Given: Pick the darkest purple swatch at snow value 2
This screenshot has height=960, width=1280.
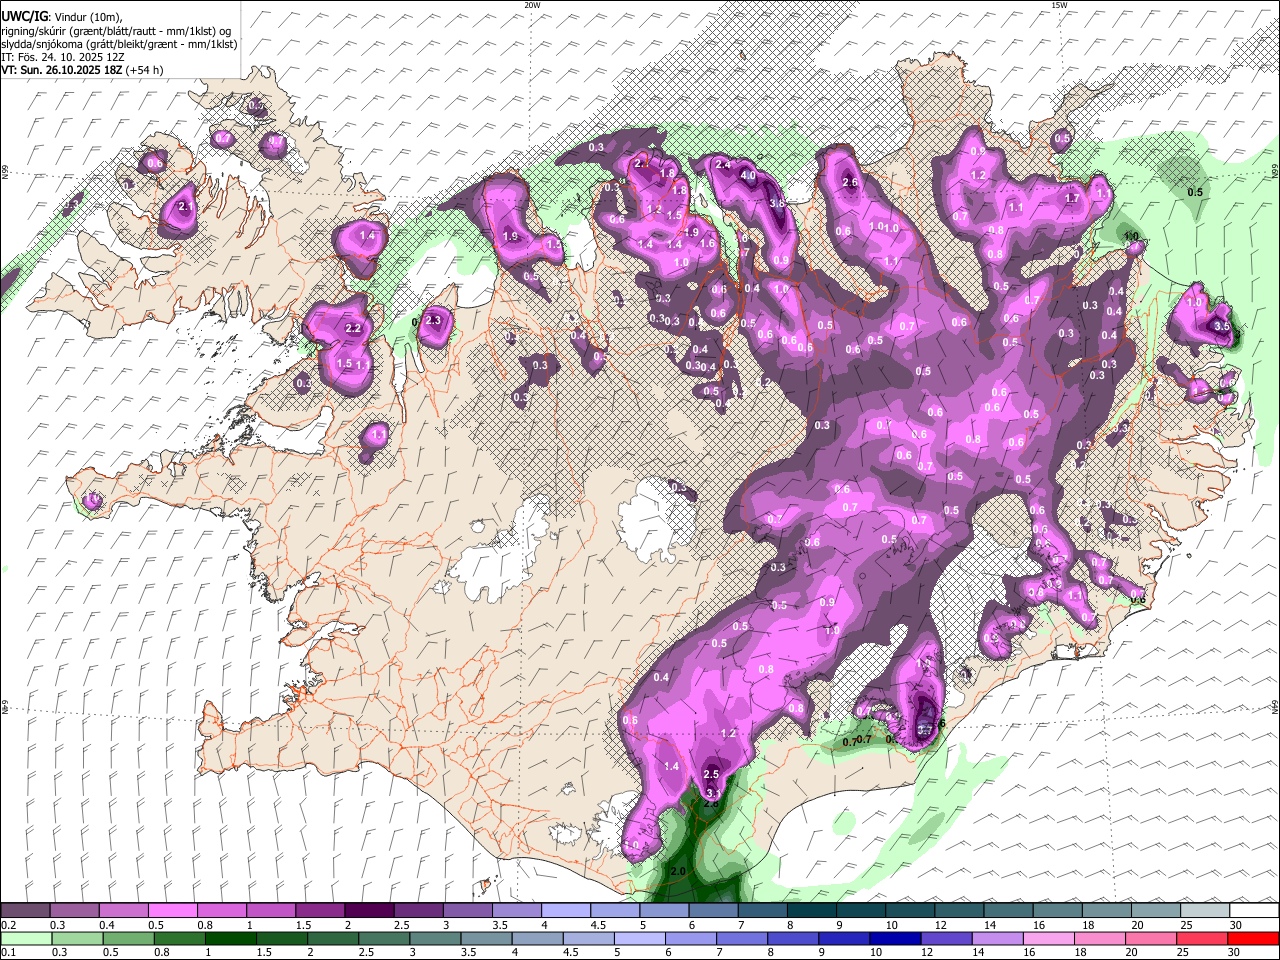Looking at the screenshot, I should tap(368, 911).
